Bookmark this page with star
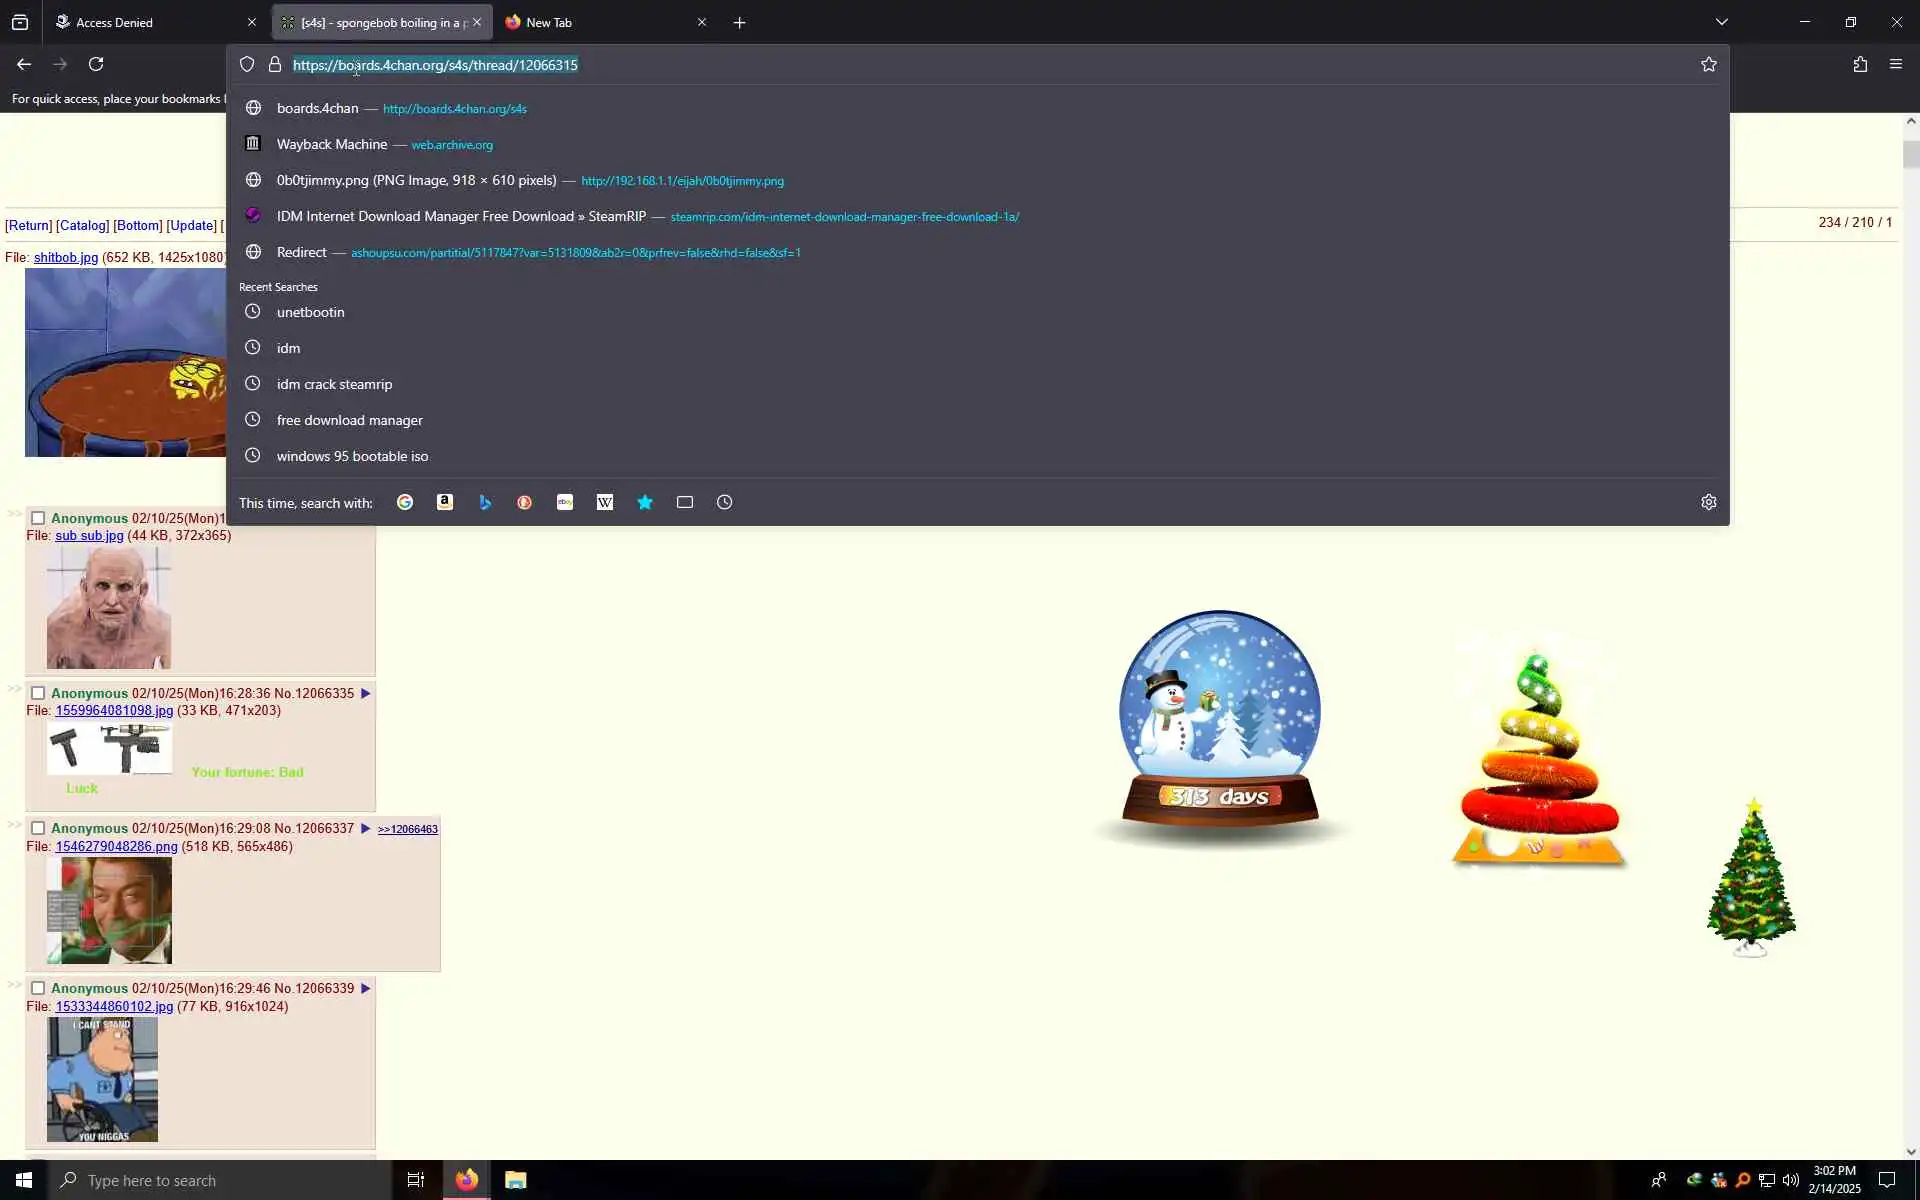 1708,64
